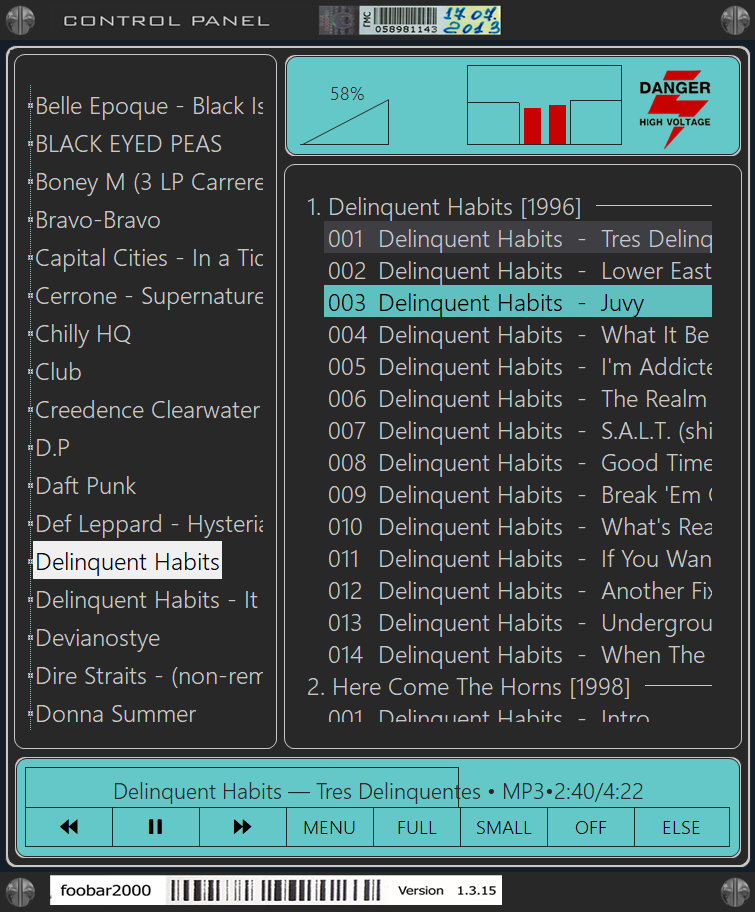Expand the Donna Summer tree node
The image size is (755, 912).
[x=30, y=714]
